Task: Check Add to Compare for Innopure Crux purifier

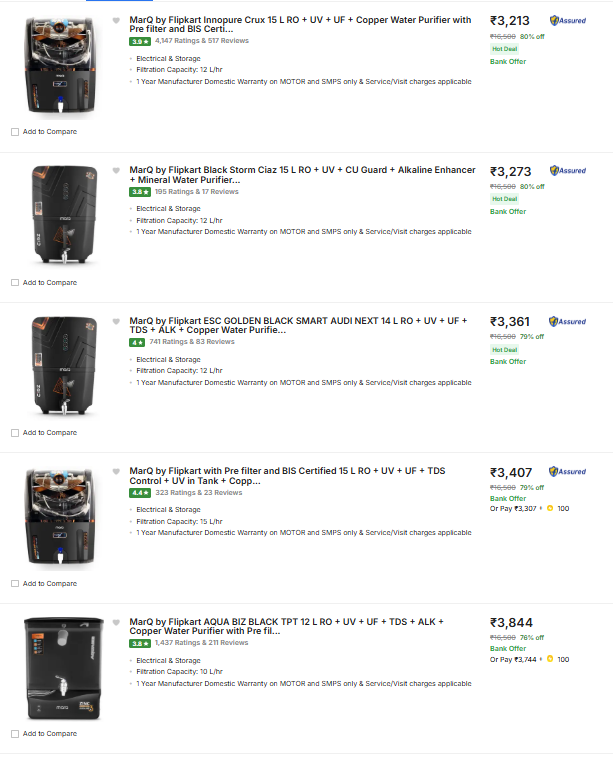Action: [x=14, y=132]
